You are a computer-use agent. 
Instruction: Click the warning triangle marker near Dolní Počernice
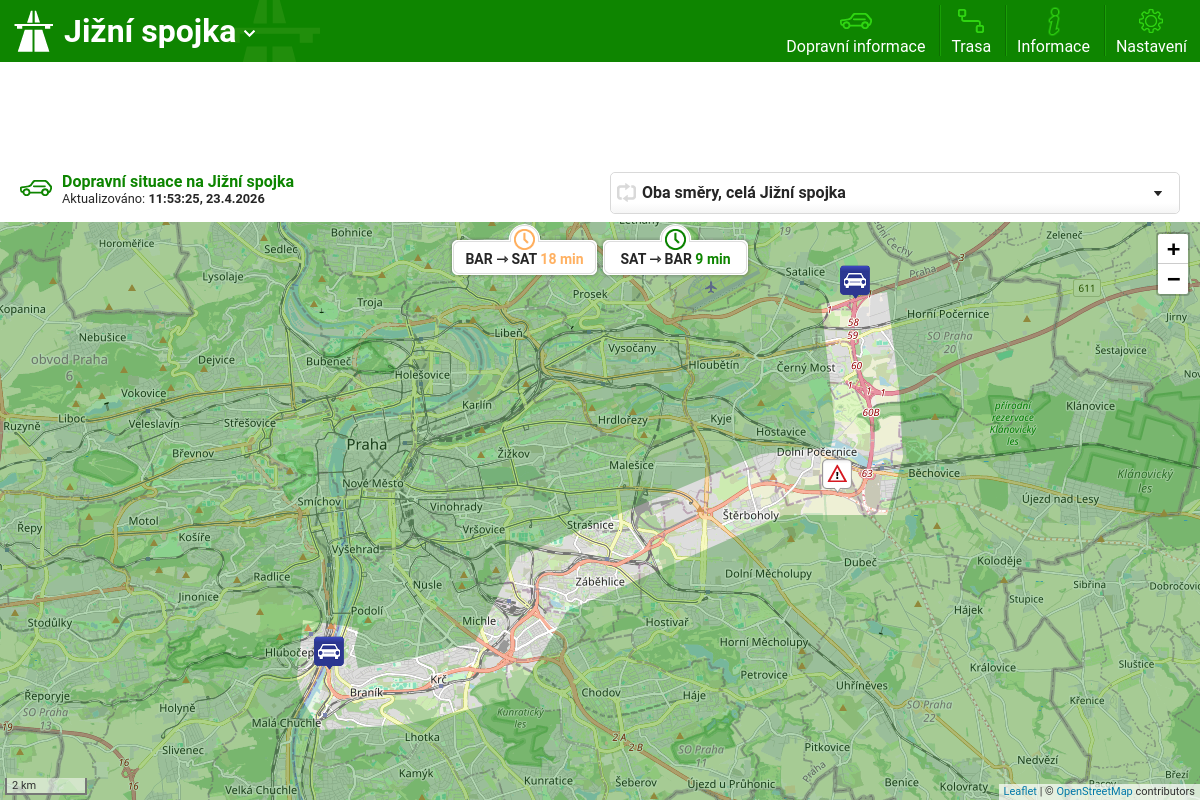point(837,474)
